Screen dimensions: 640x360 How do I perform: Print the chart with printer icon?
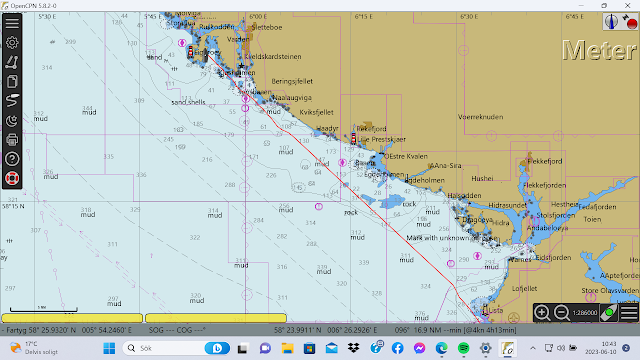(x=12, y=140)
